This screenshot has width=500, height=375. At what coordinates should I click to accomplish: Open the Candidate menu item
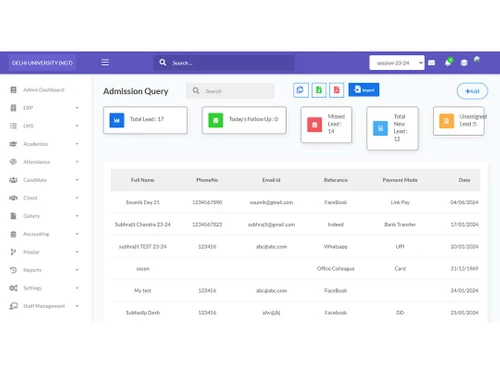click(35, 180)
